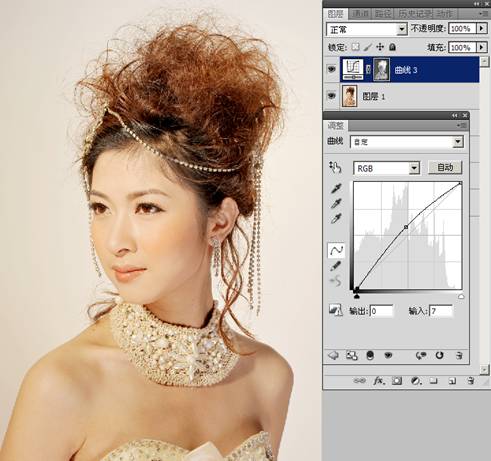Reset the curves adjustment to defaults

[439, 355]
